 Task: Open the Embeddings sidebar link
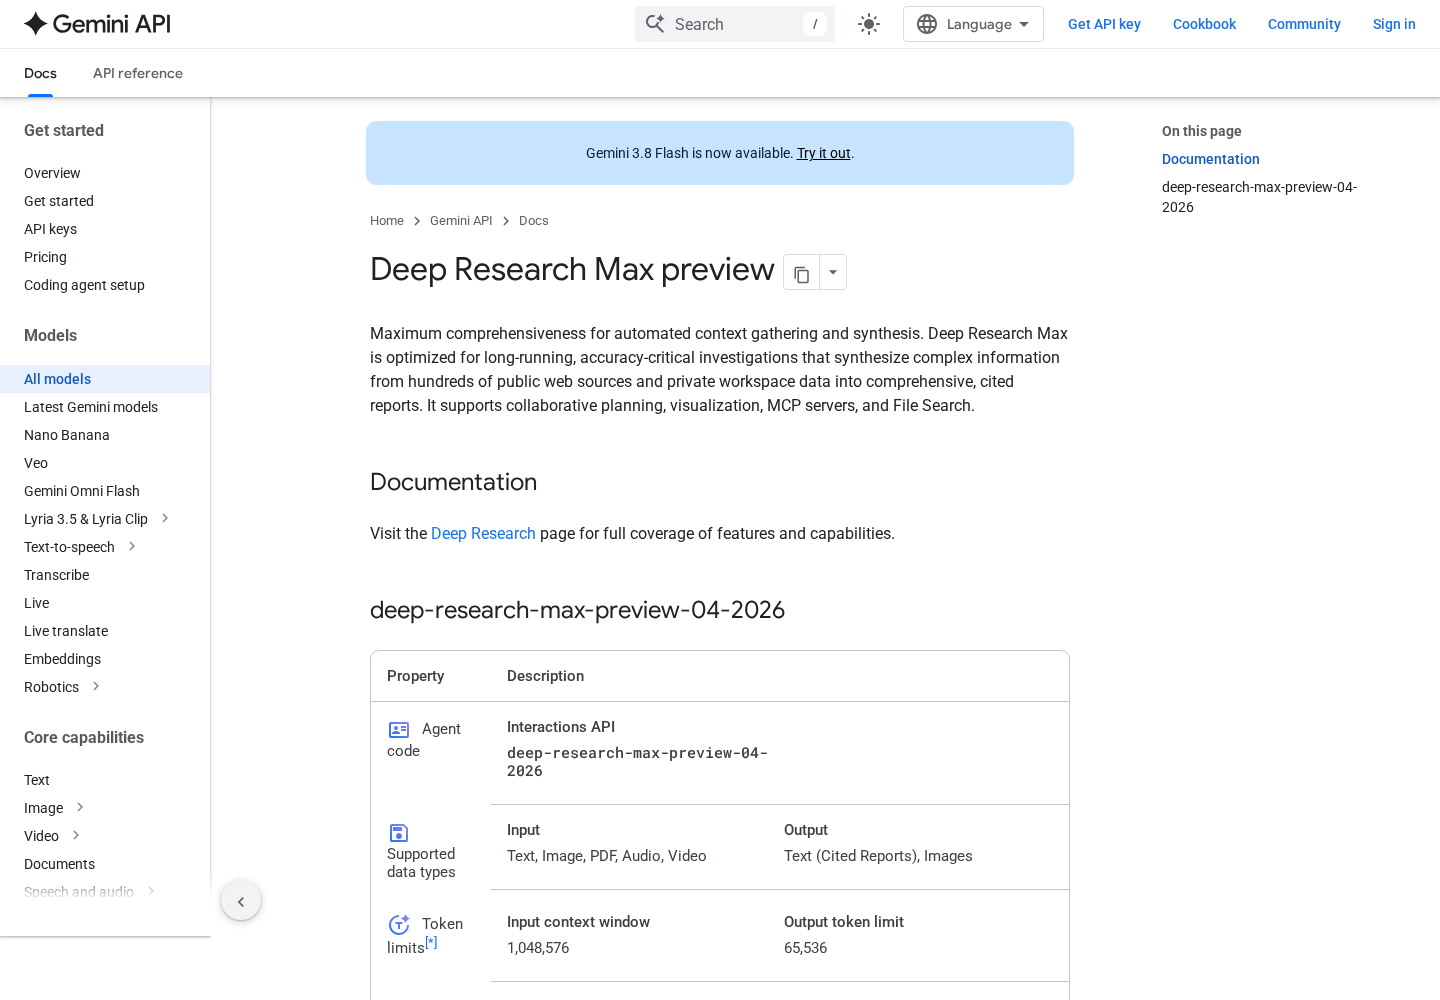click(x=62, y=659)
